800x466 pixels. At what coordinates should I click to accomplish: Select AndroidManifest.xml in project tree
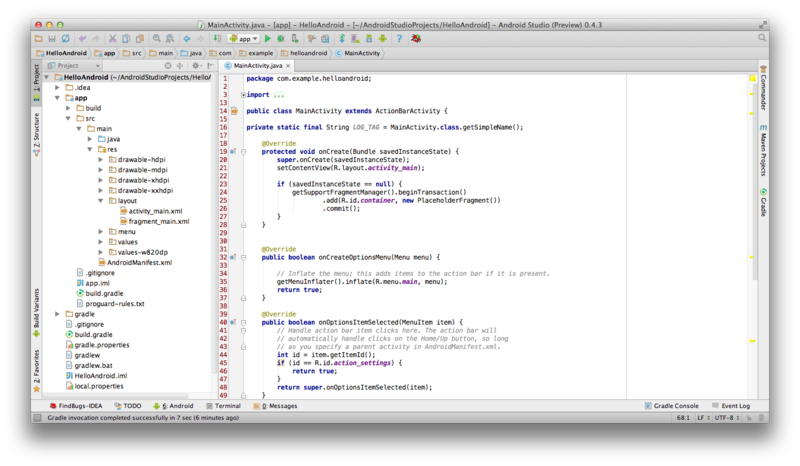pos(135,262)
